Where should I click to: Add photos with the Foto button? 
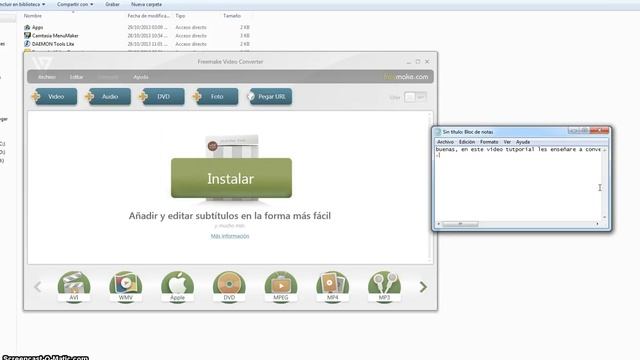216,97
